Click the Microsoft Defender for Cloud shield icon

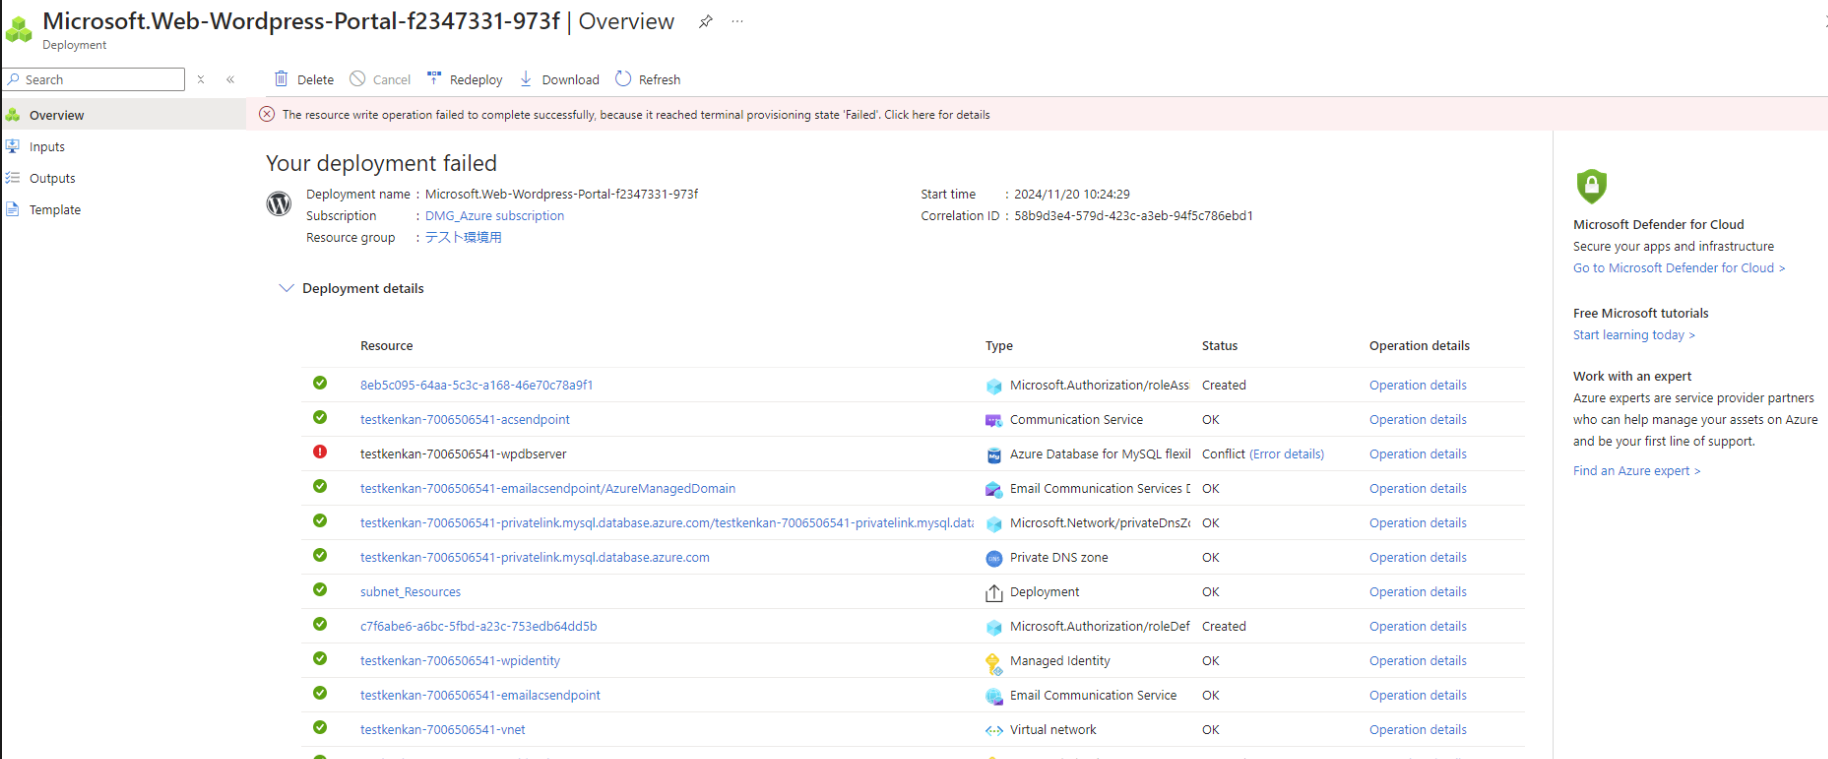tap(1591, 186)
